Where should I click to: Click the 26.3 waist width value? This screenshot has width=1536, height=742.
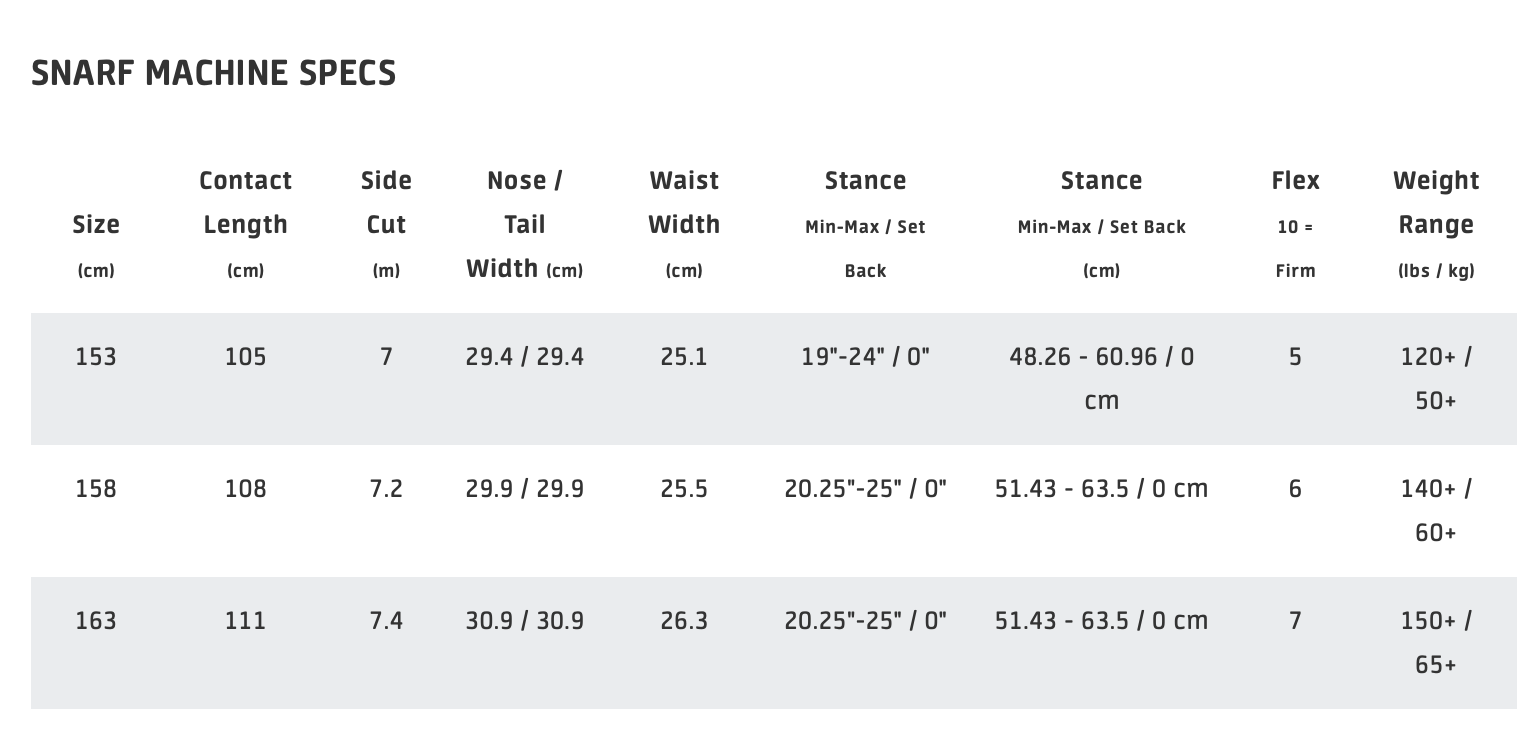pos(684,621)
